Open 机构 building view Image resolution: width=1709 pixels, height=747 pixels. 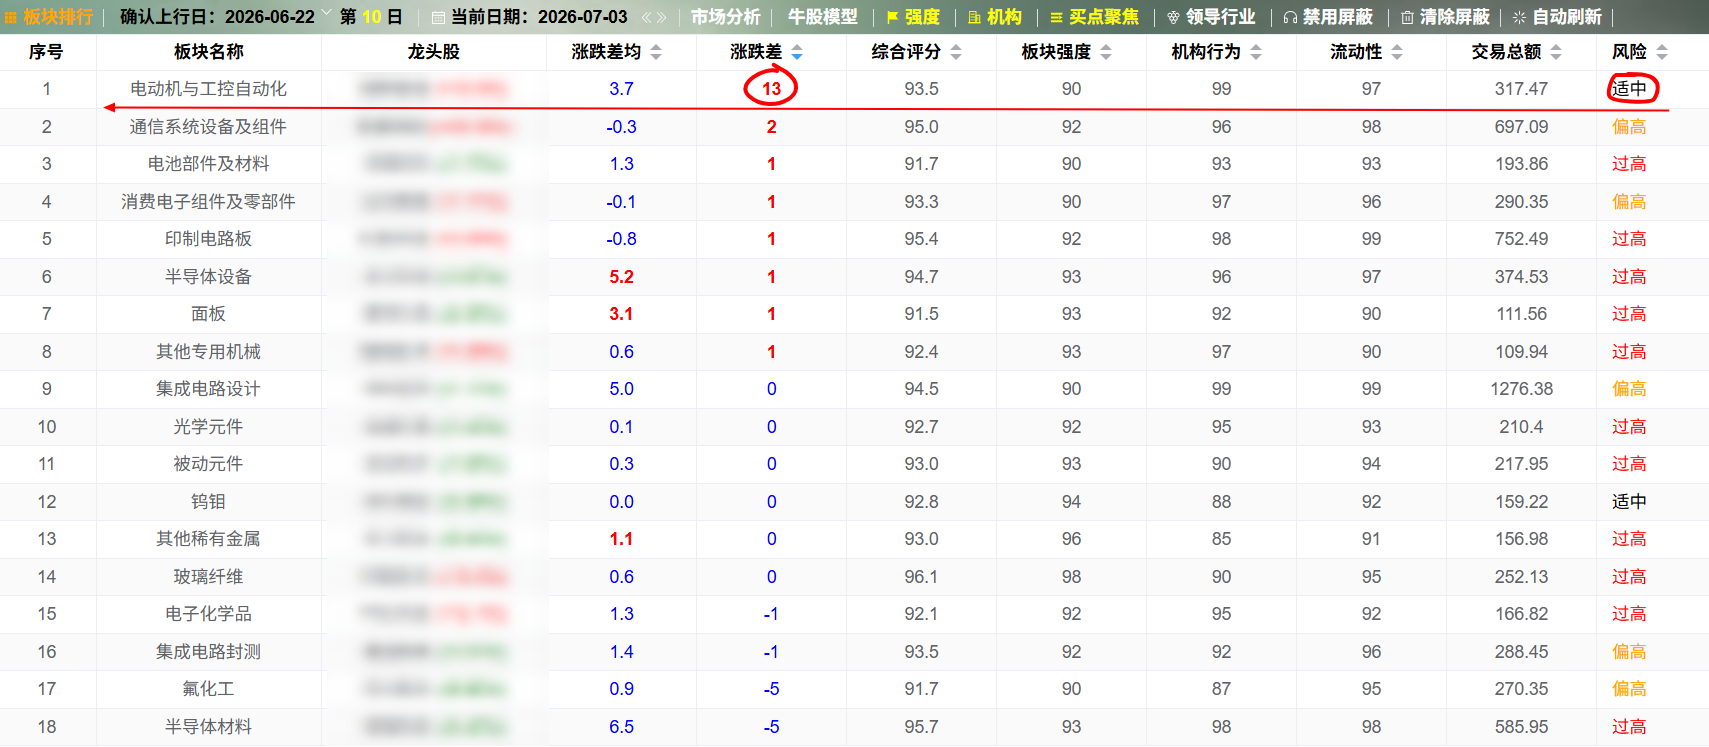point(995,17)
